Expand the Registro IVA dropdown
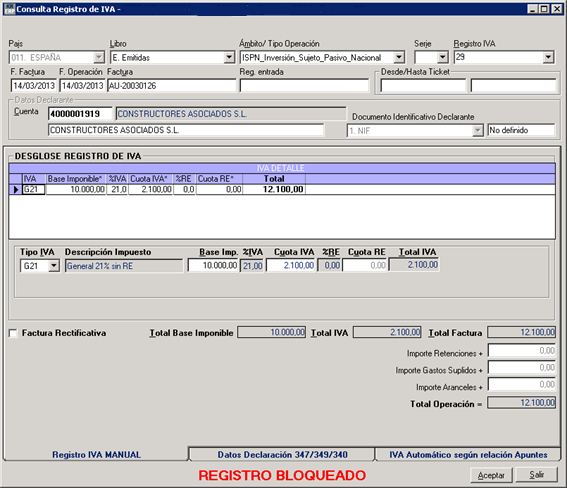Viewport: 567px width, 488px height. pos(548,57)
